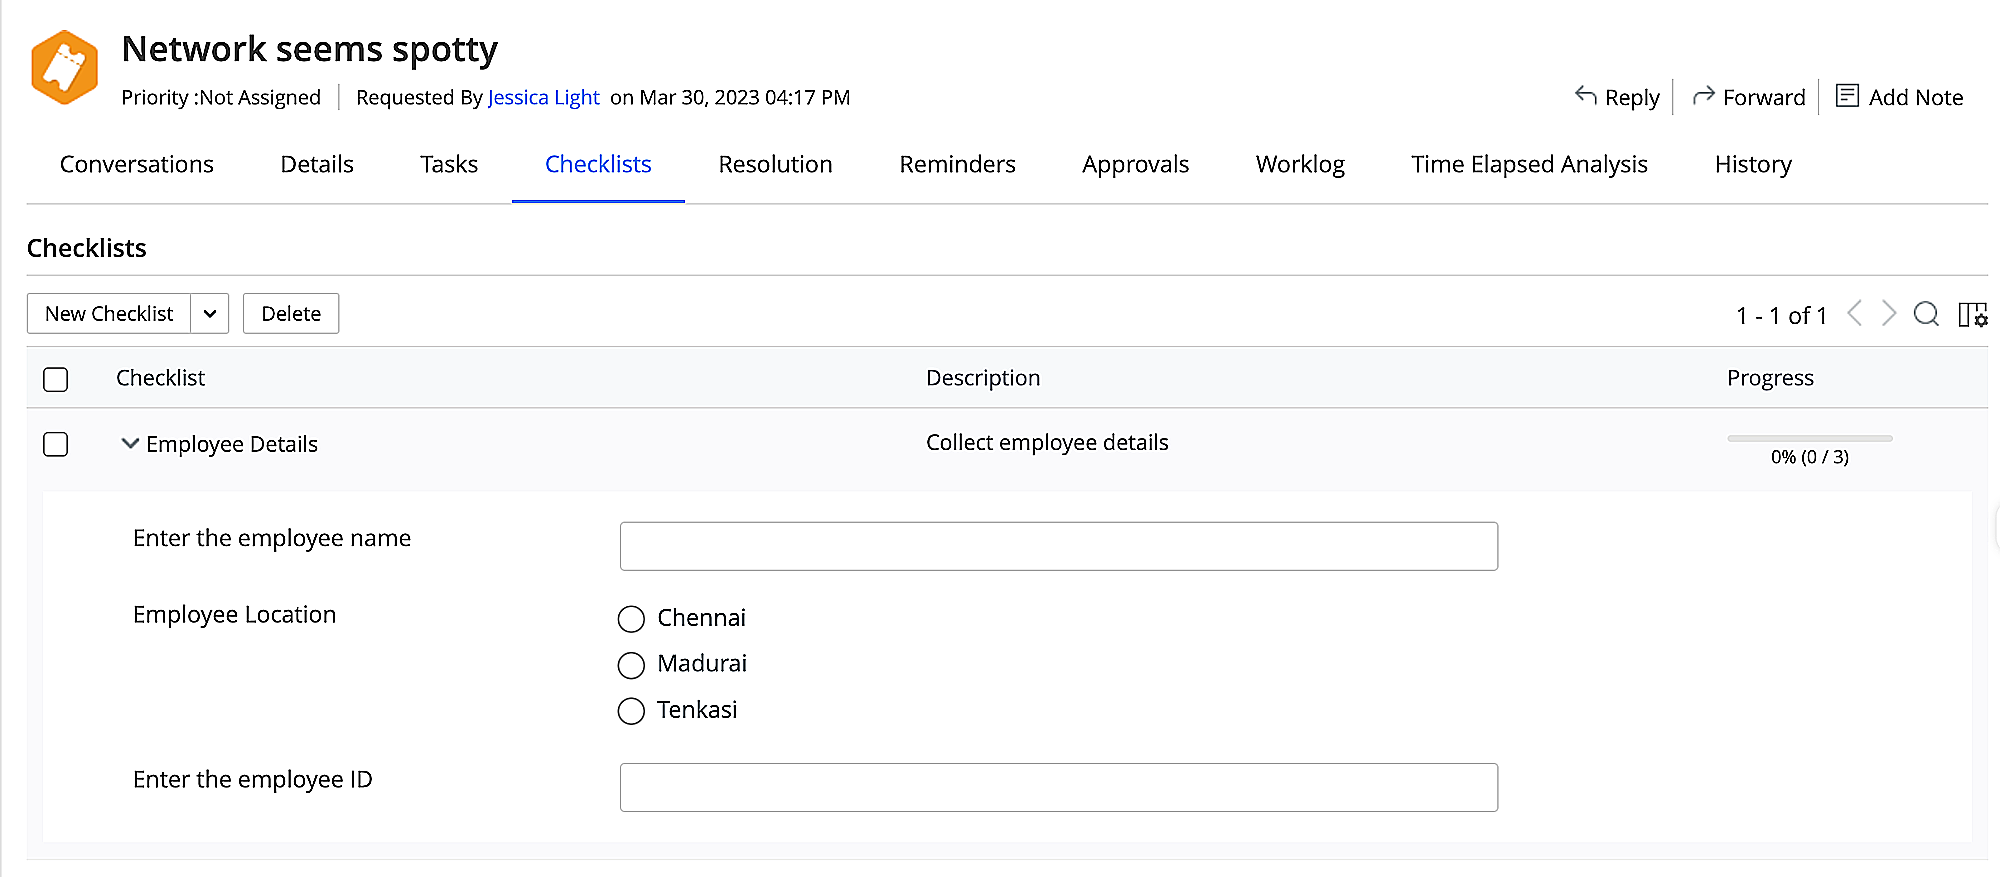Click the Forward arrow icon
The image size is (2000, 877).
[1703, 96]
